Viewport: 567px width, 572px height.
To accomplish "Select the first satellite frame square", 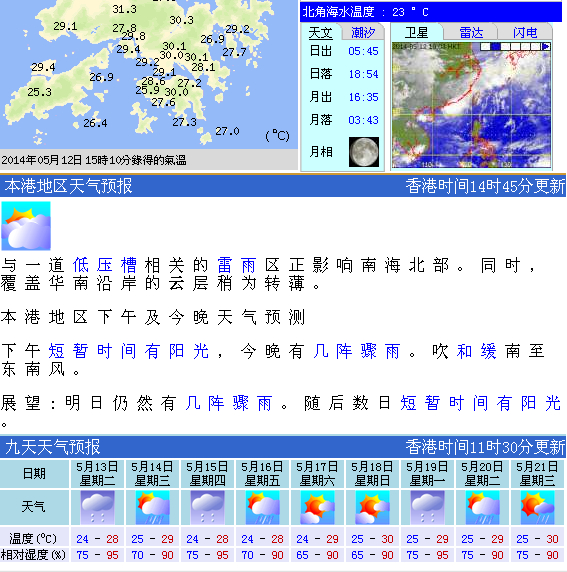I will pos(485,46).
